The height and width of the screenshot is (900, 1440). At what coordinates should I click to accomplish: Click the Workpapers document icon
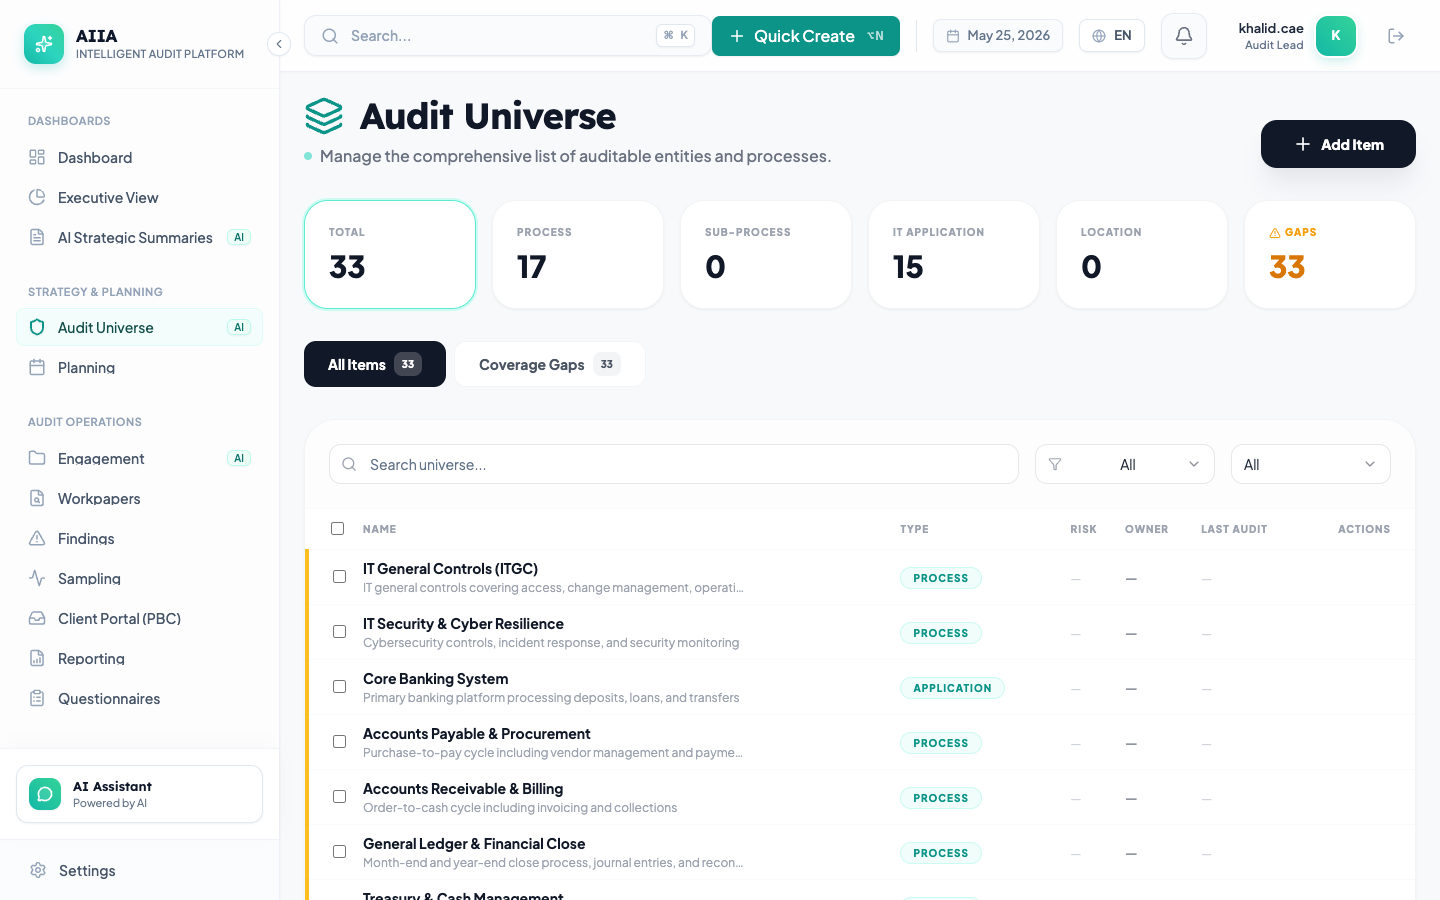(x=37, y=498)
